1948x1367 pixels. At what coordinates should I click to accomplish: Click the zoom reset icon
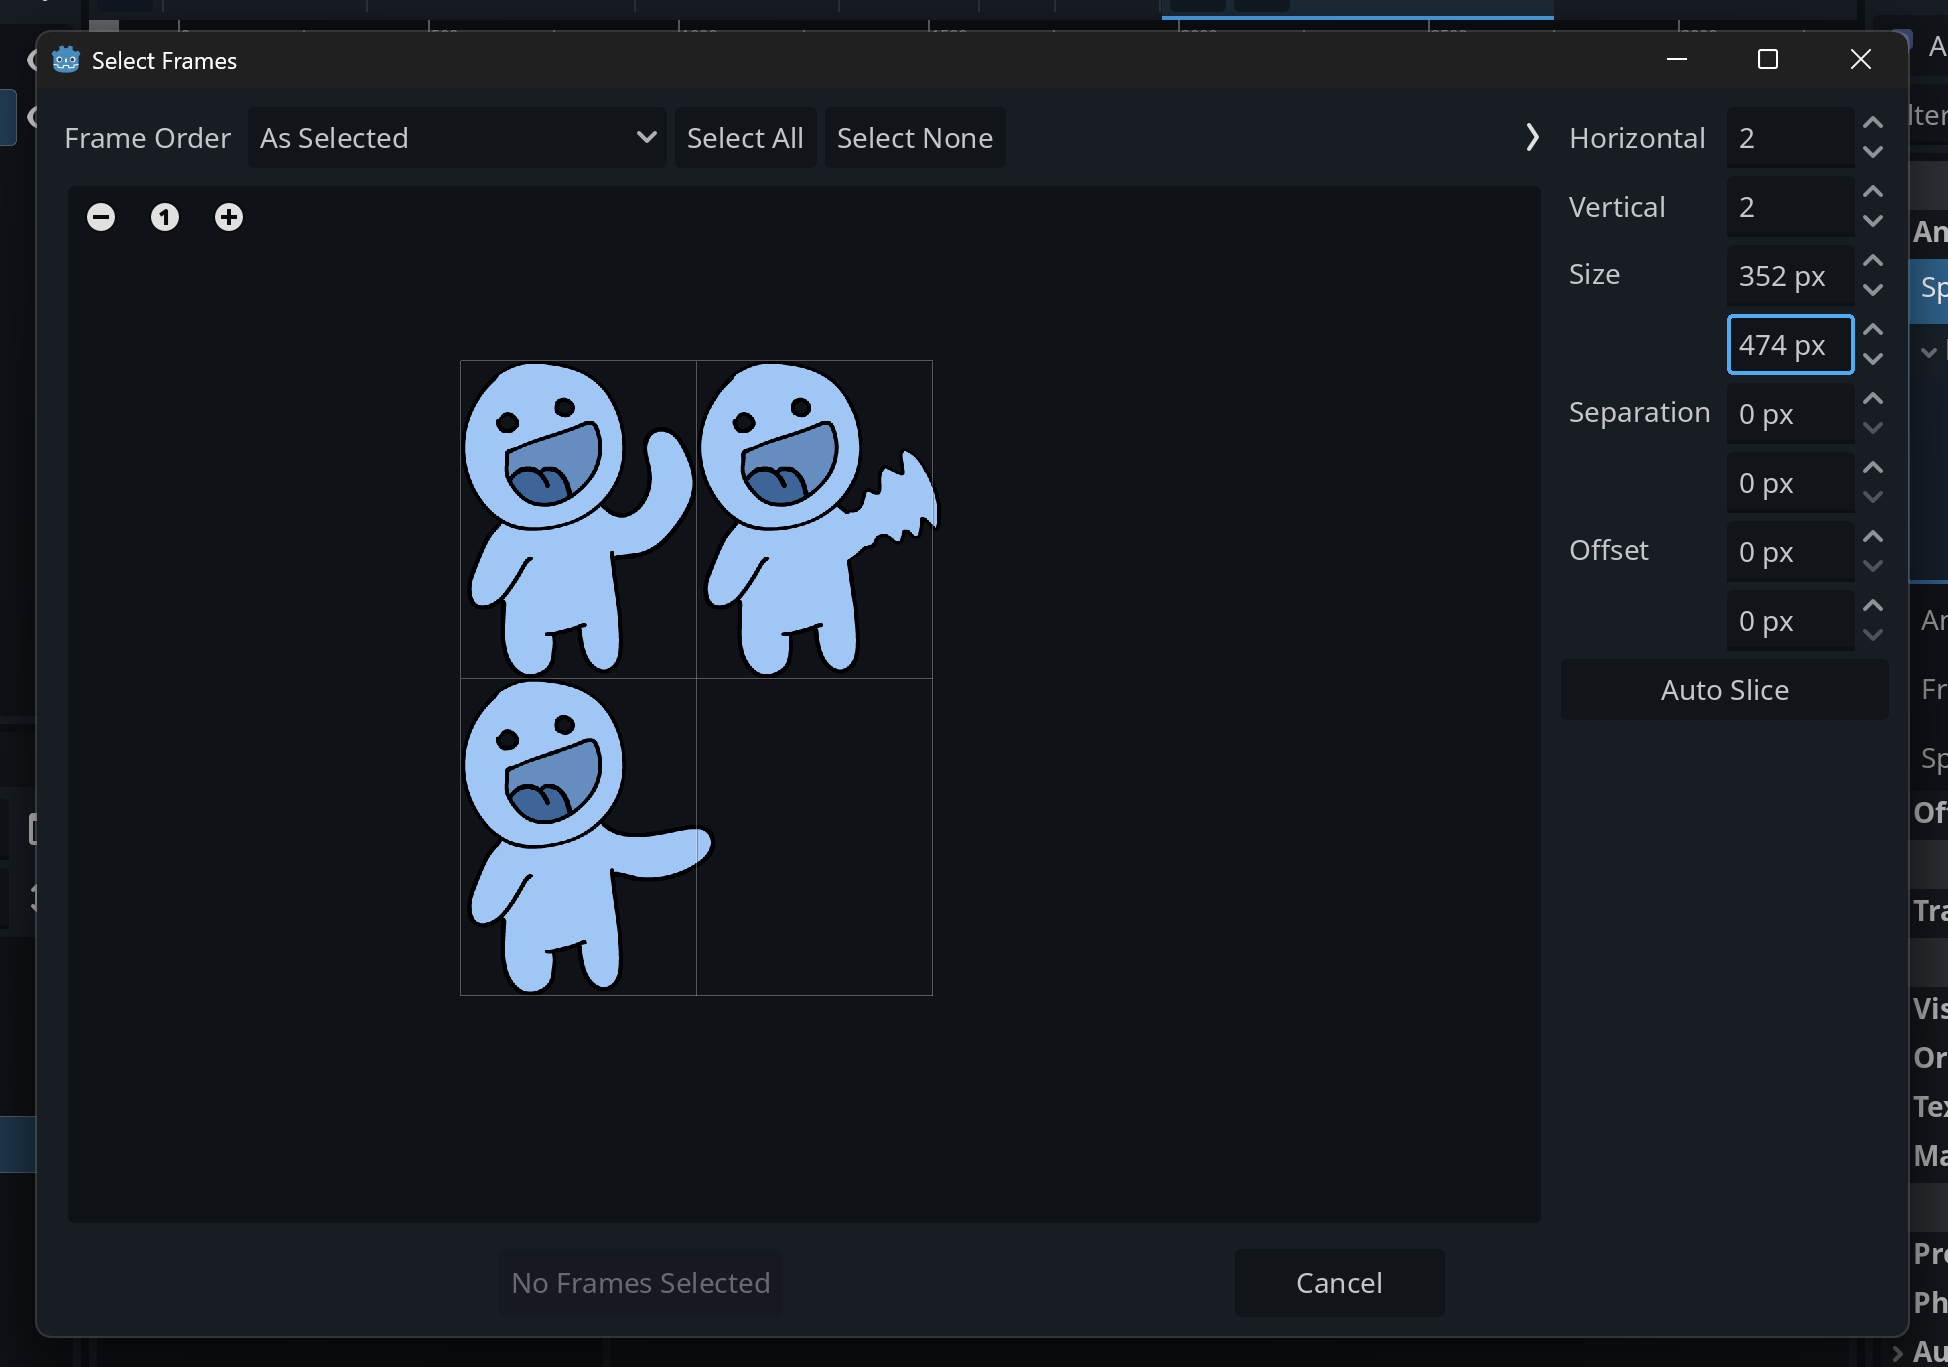(x=165, y=217)
